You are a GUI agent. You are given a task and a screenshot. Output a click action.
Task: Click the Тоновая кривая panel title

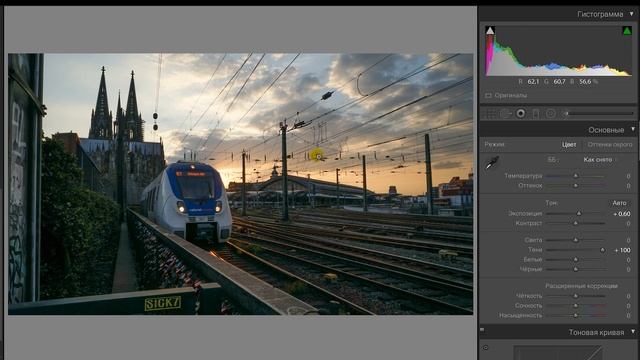596,332
